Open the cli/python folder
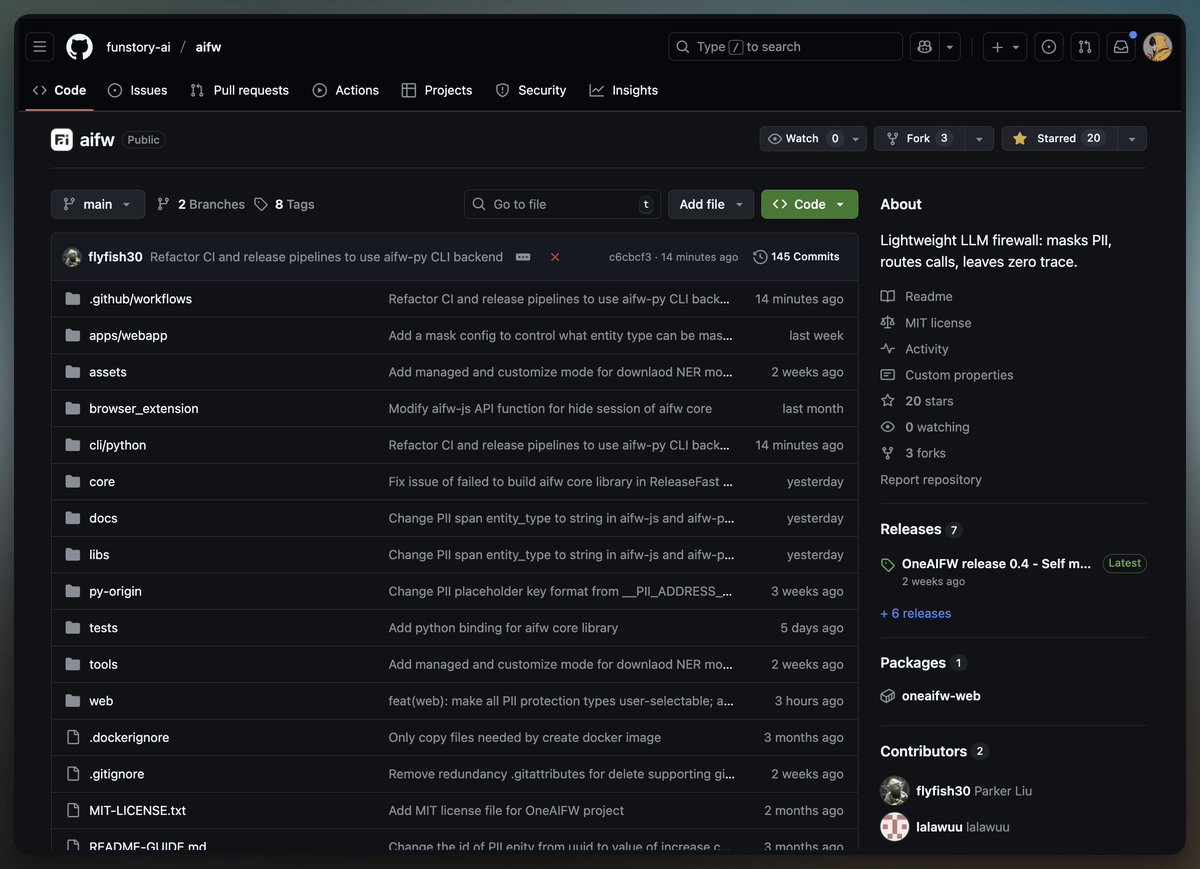The image size is (1200, 869). pos(118,445)
